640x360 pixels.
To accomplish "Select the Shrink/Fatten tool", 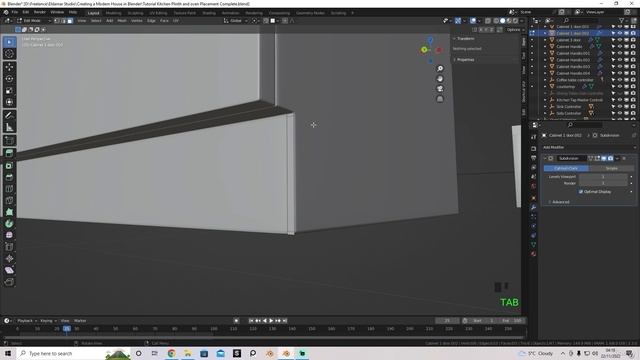I will point(9,258).
